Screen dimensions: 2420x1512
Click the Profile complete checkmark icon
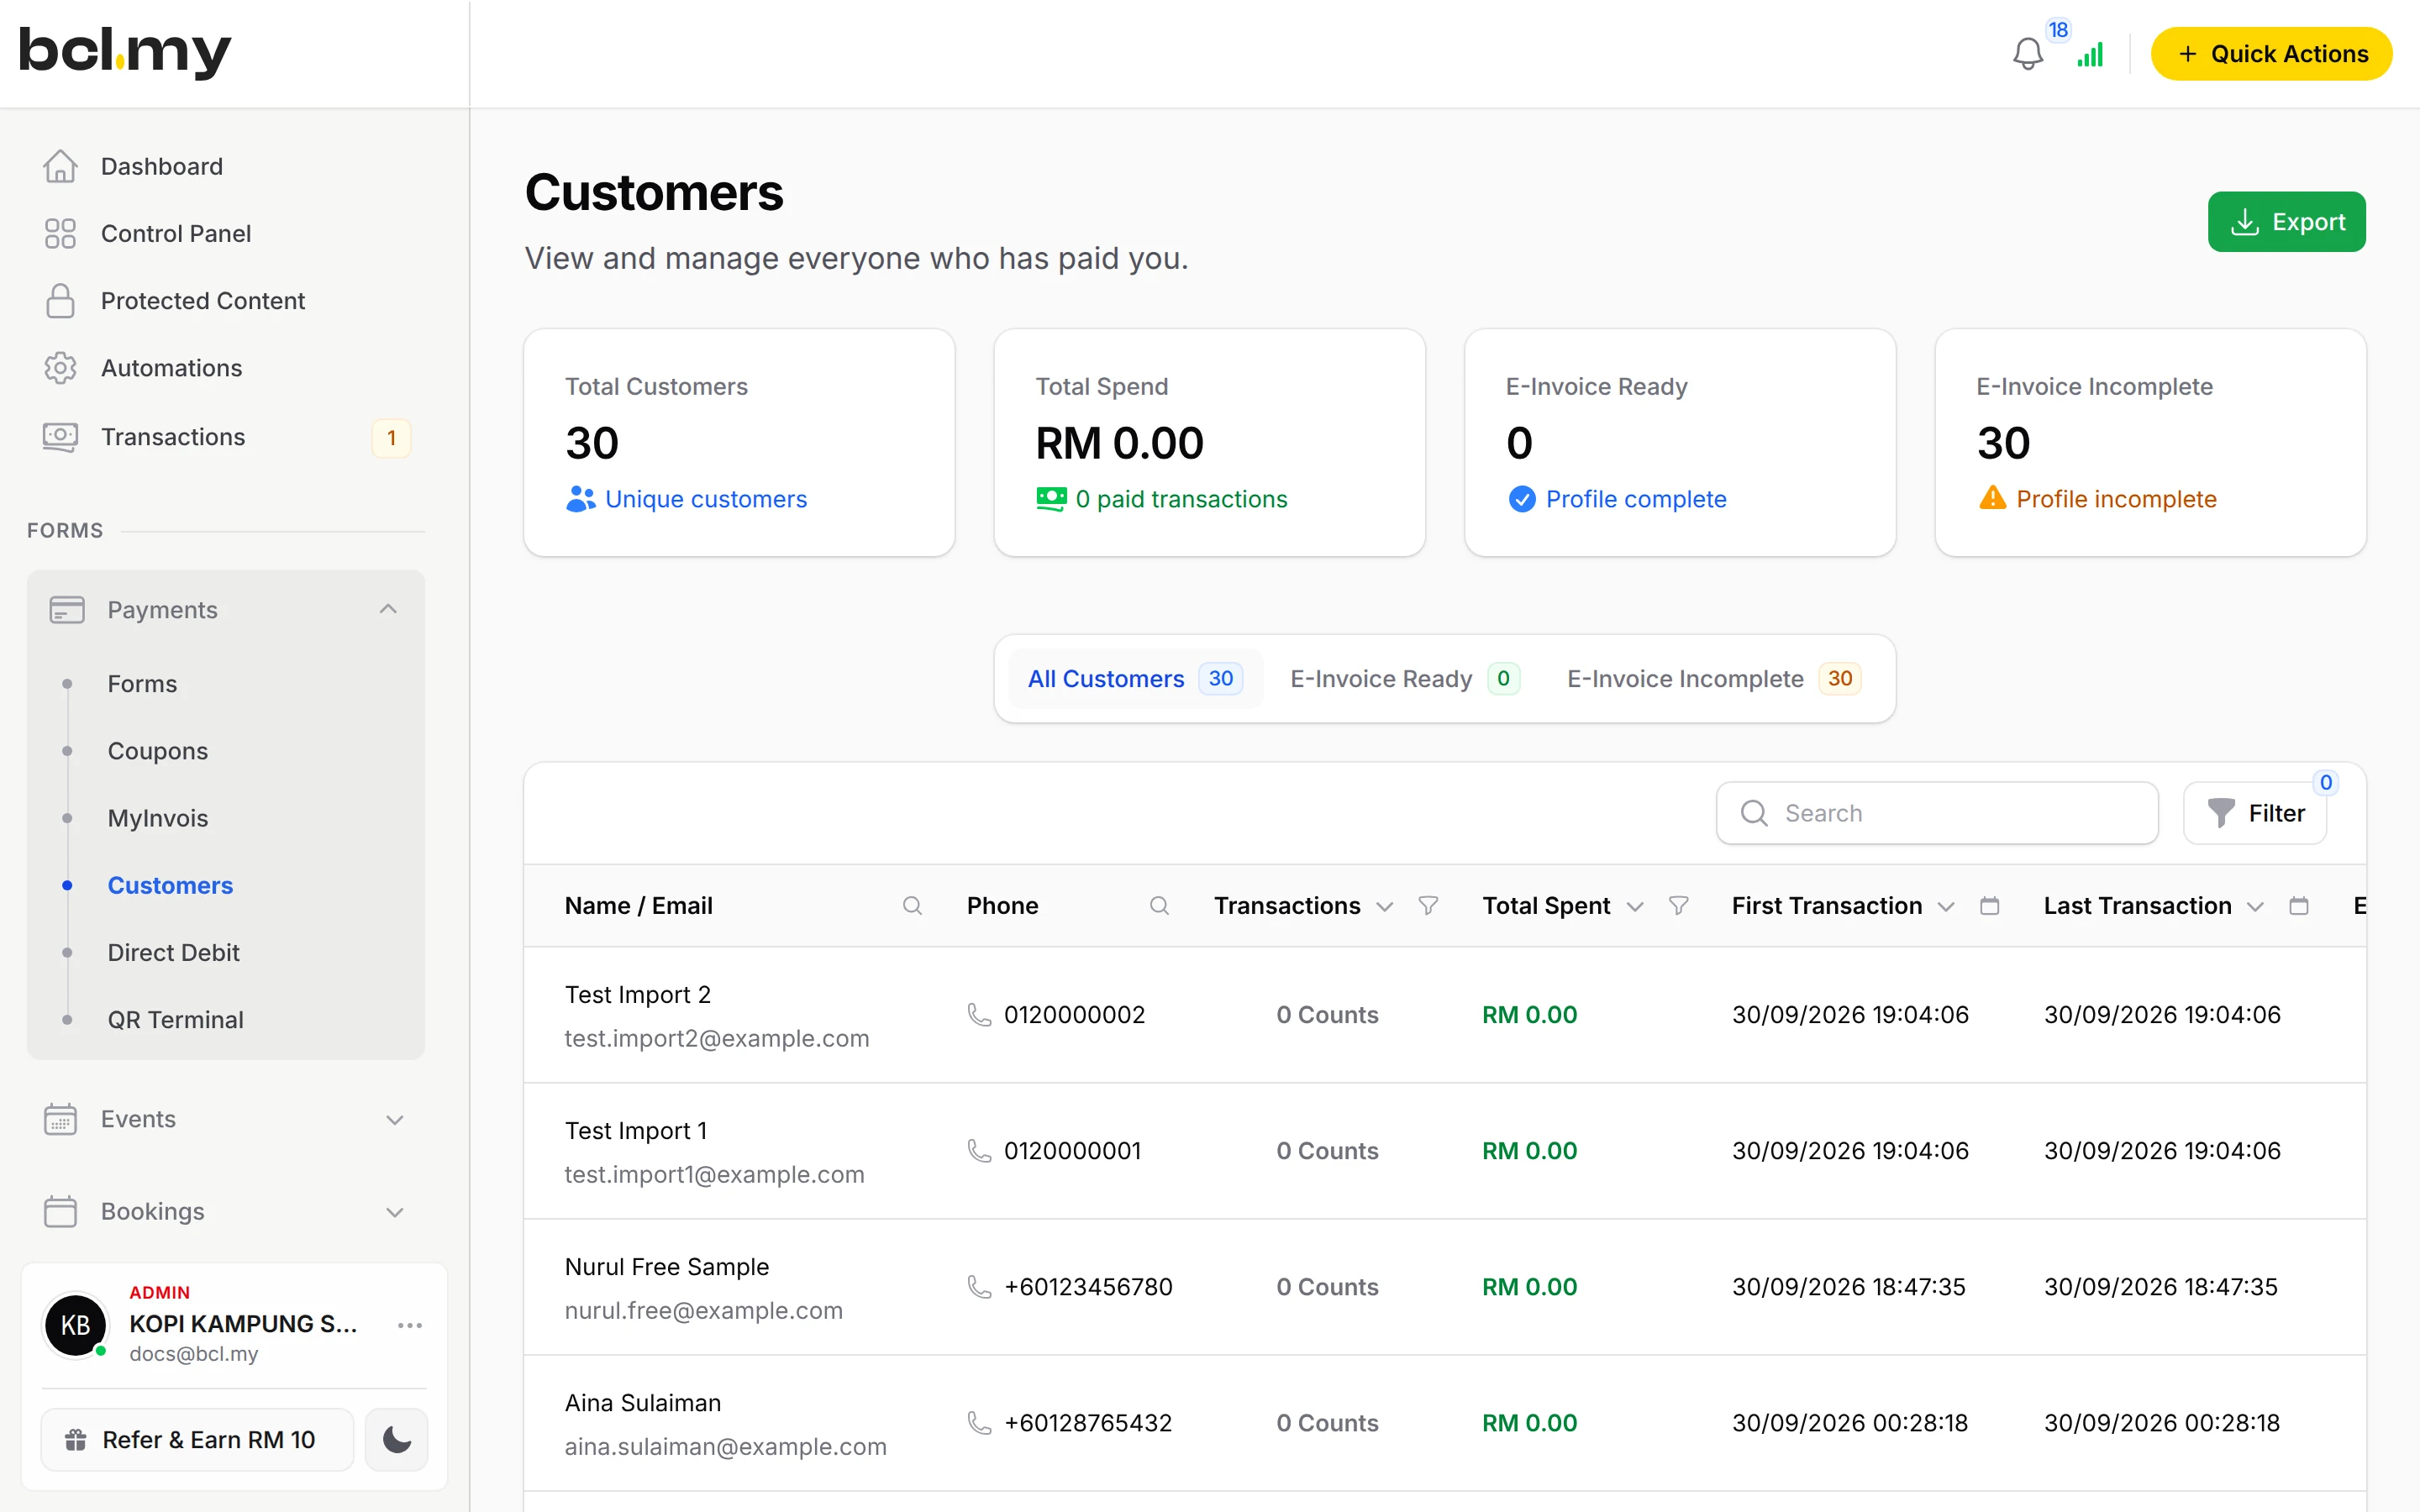tap(1521, 498)
